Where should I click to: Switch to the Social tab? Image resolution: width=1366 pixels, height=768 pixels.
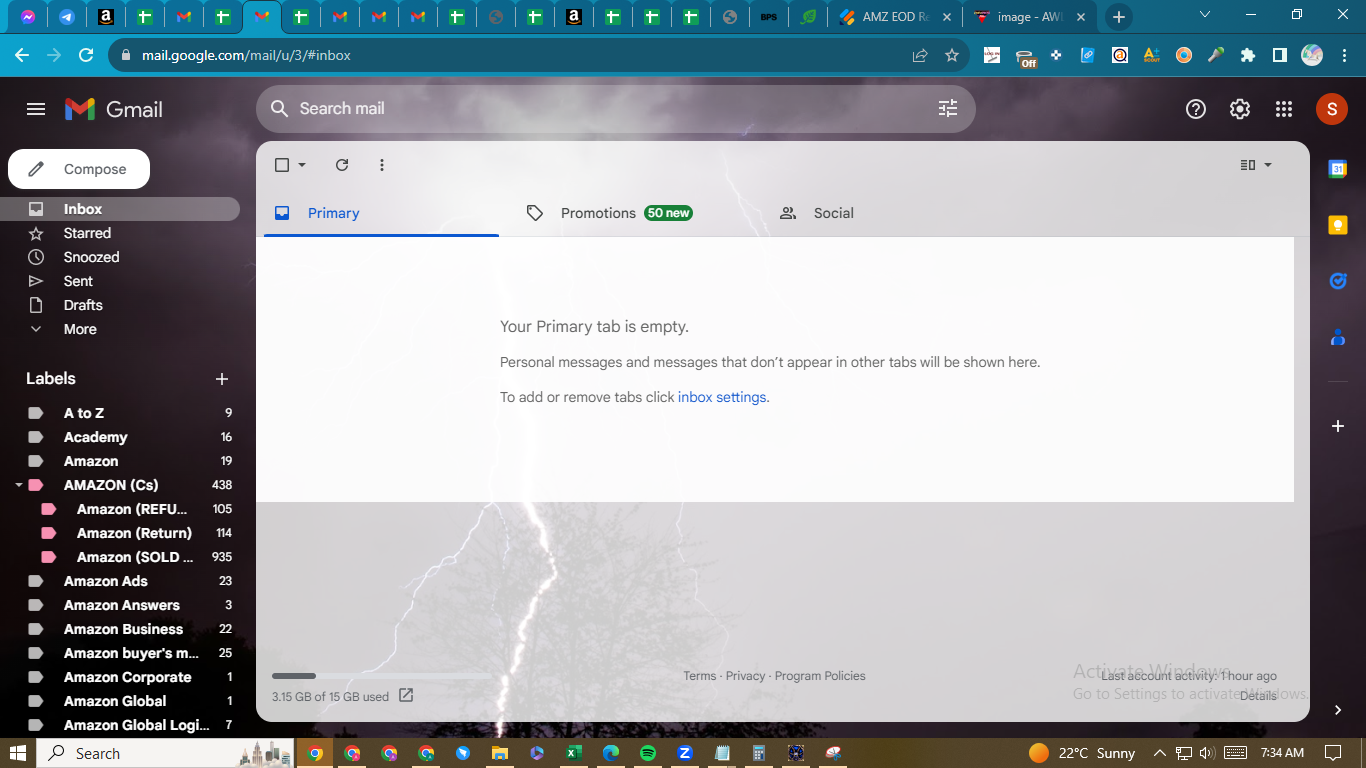coord(887,213)
